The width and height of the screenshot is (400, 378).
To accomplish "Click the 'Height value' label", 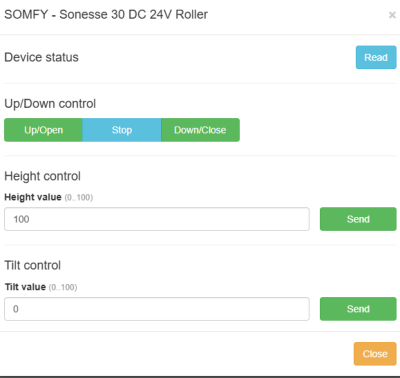I will pyautogui.click(x=33, y=197).
